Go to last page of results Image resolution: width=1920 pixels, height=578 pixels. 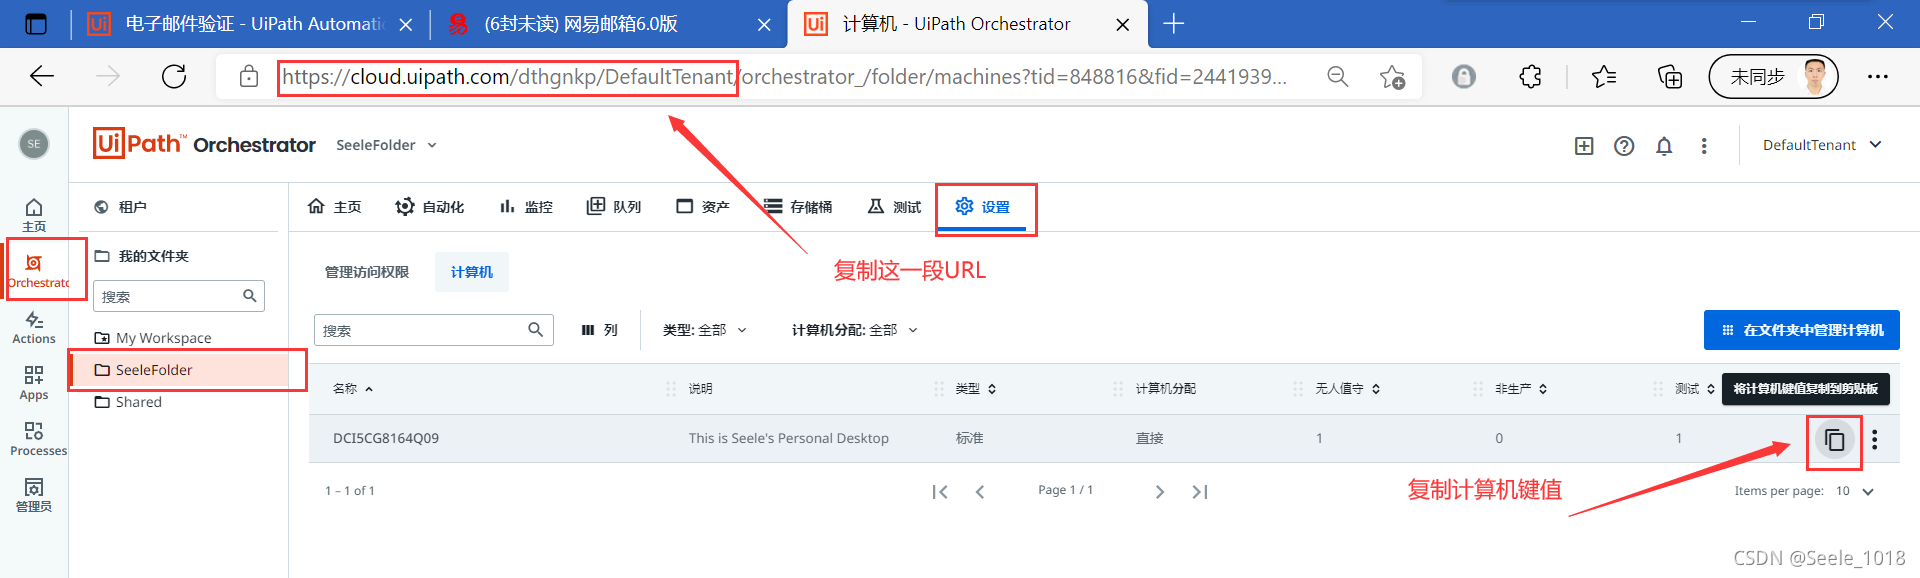1200,491
